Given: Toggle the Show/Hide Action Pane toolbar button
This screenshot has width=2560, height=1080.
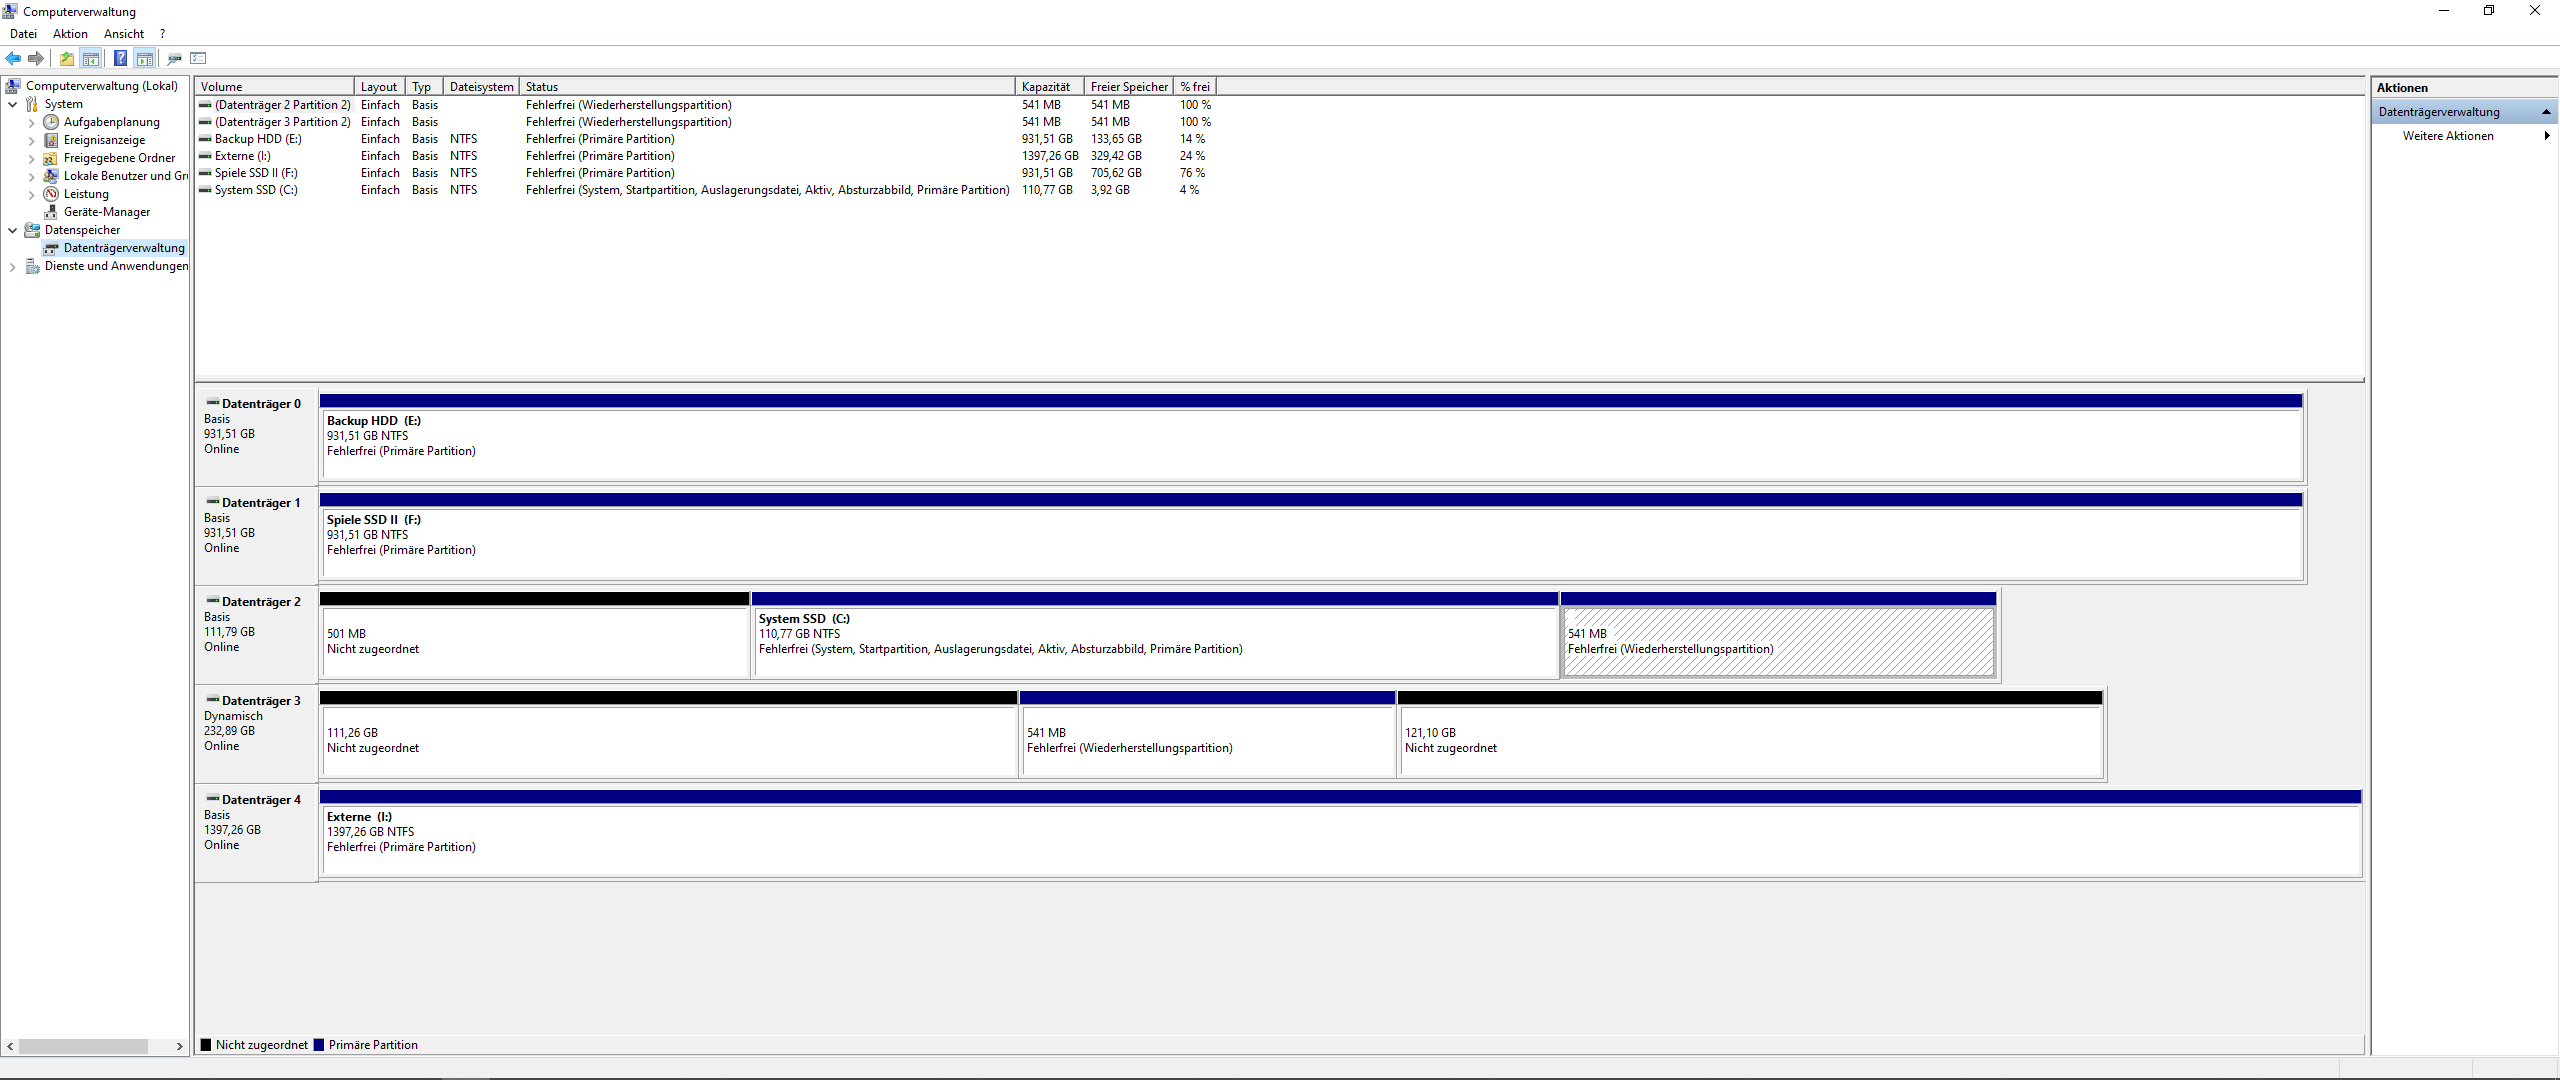Looking at the screenshot, I should point(145,58).
